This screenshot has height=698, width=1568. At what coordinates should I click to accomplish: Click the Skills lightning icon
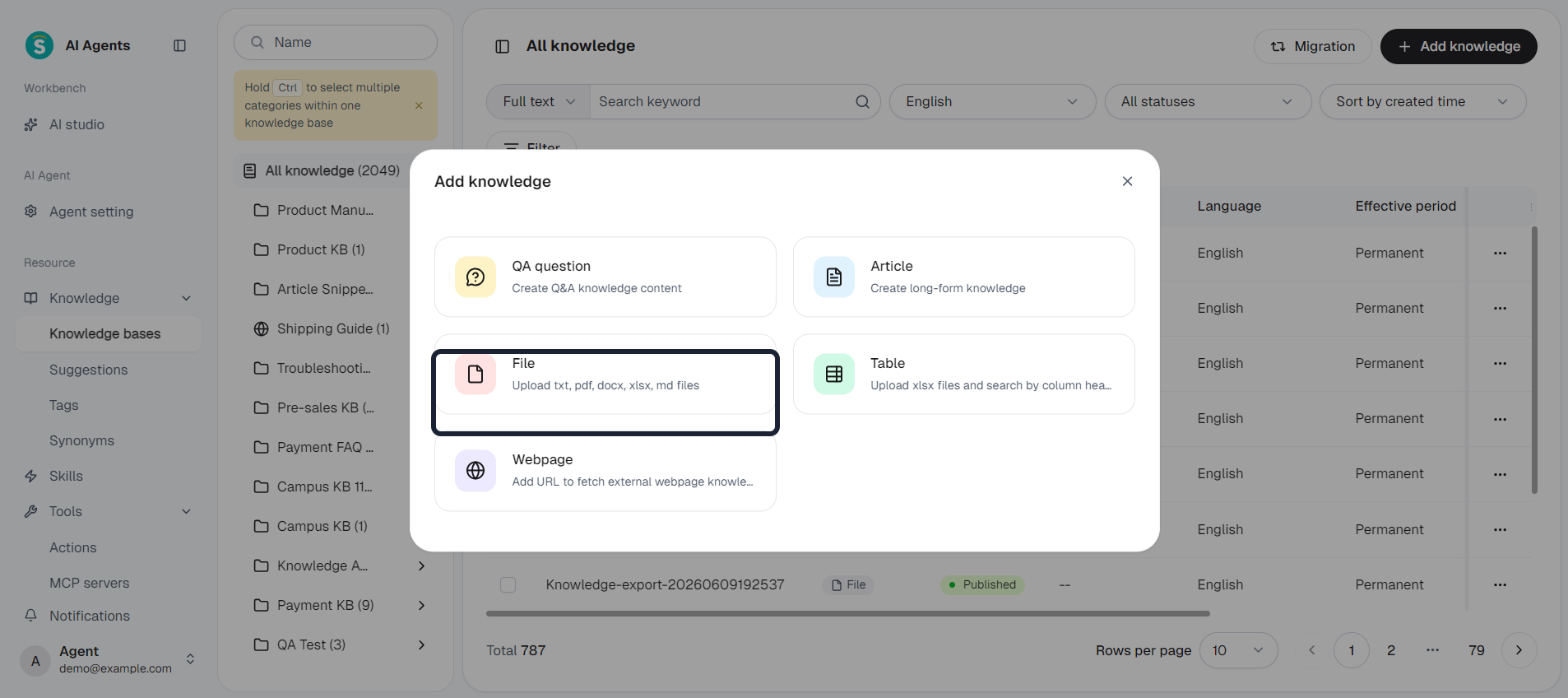click(x=31, y=476)
